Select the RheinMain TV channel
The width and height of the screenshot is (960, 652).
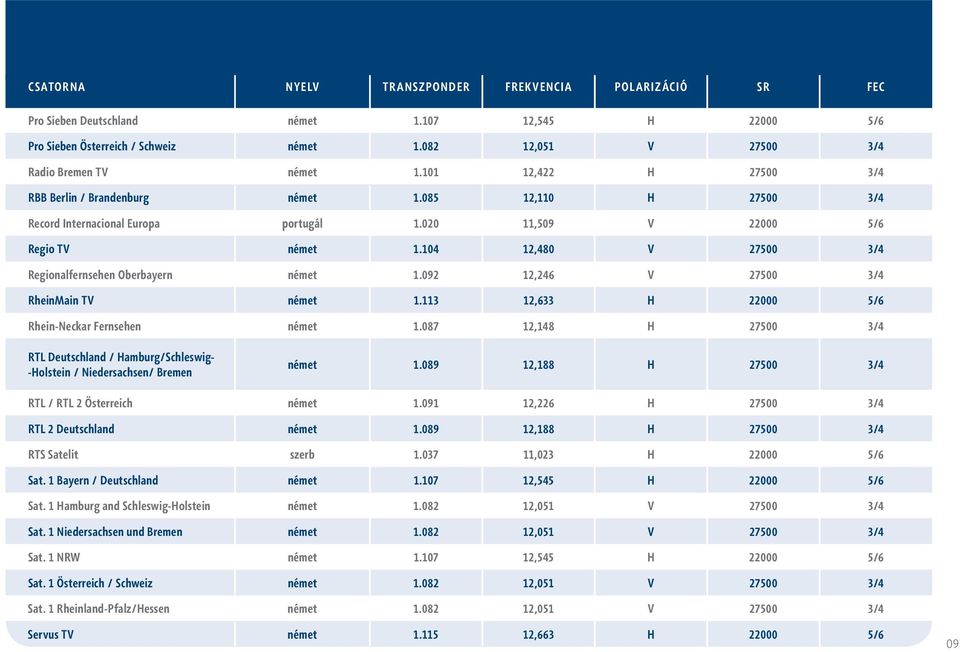pos(61,301)
